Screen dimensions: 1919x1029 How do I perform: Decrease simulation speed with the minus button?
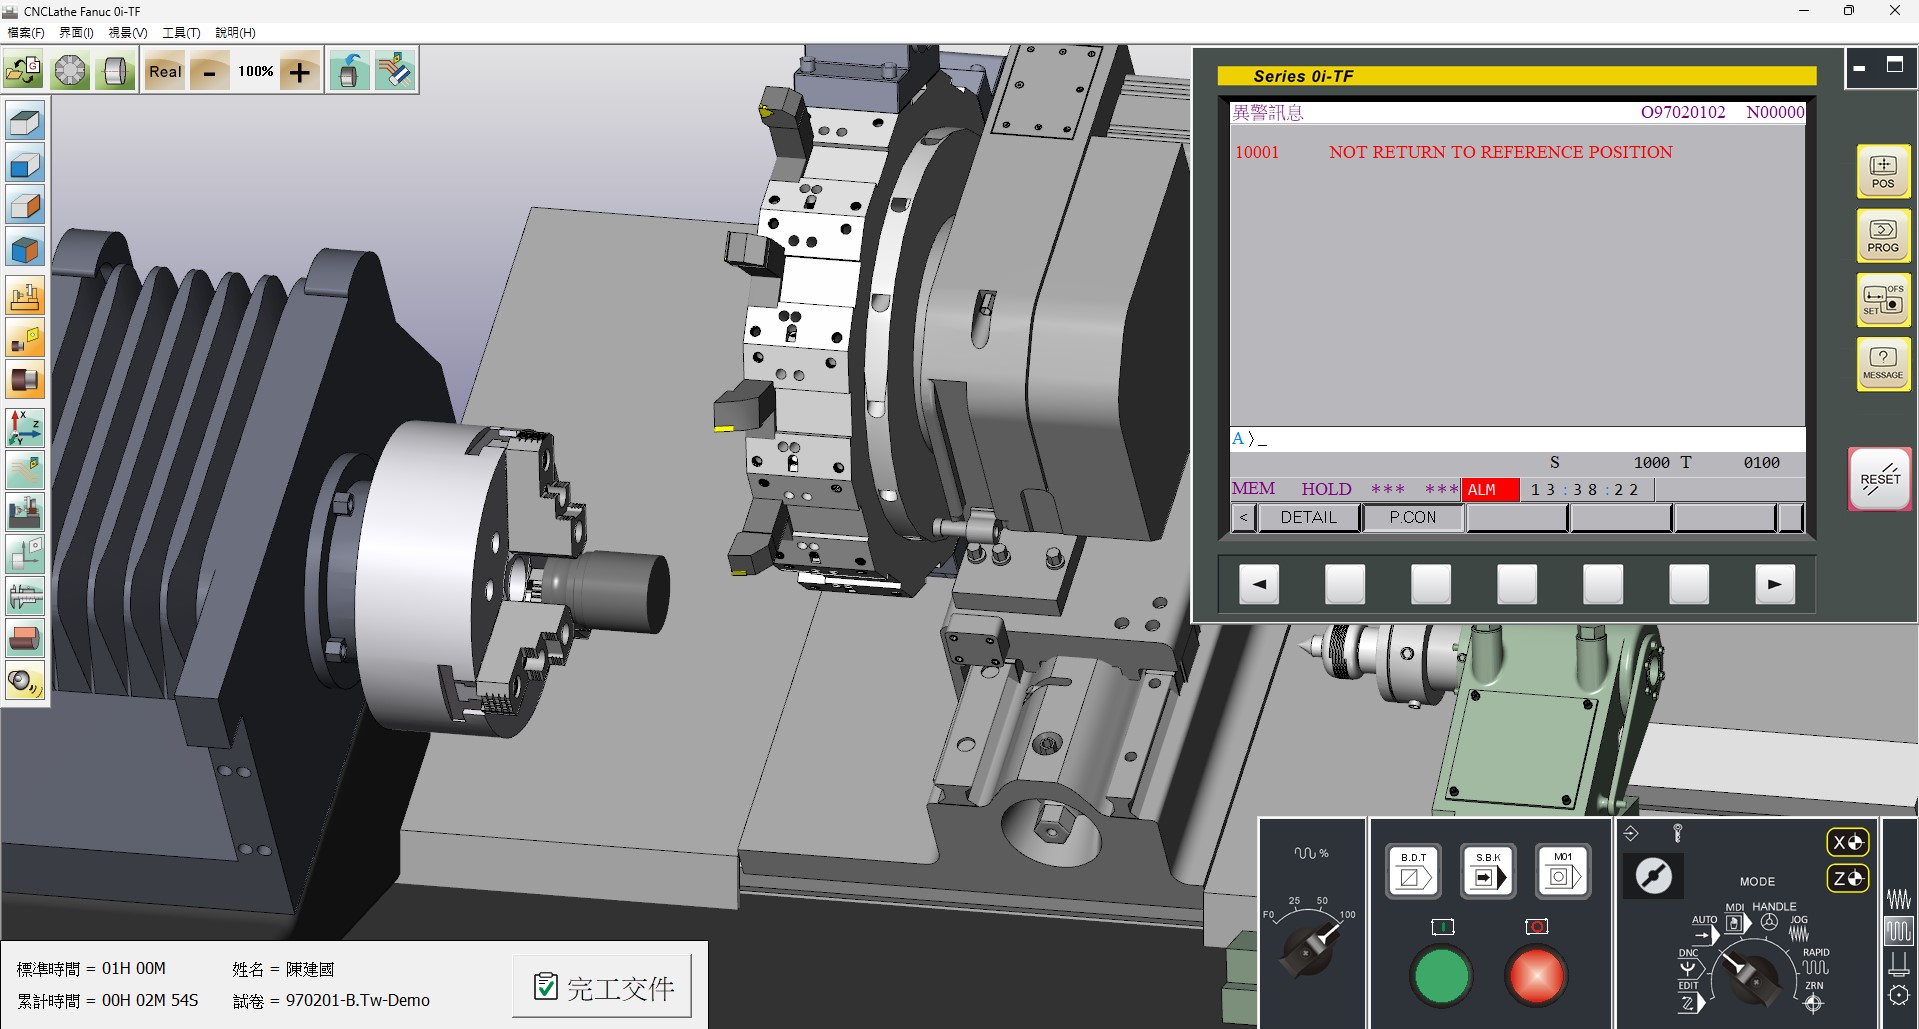tap(209, 72)
